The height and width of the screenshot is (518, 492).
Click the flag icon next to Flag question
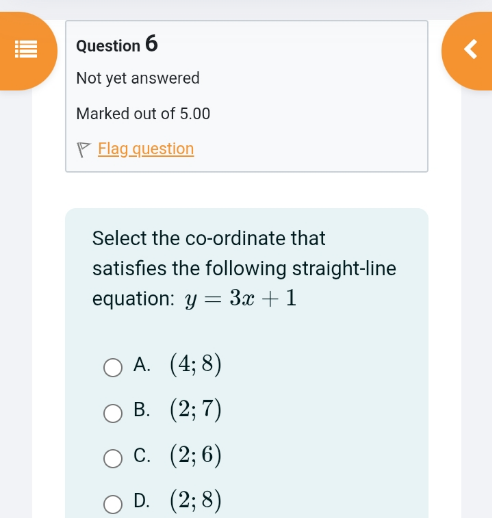[83, 149]
